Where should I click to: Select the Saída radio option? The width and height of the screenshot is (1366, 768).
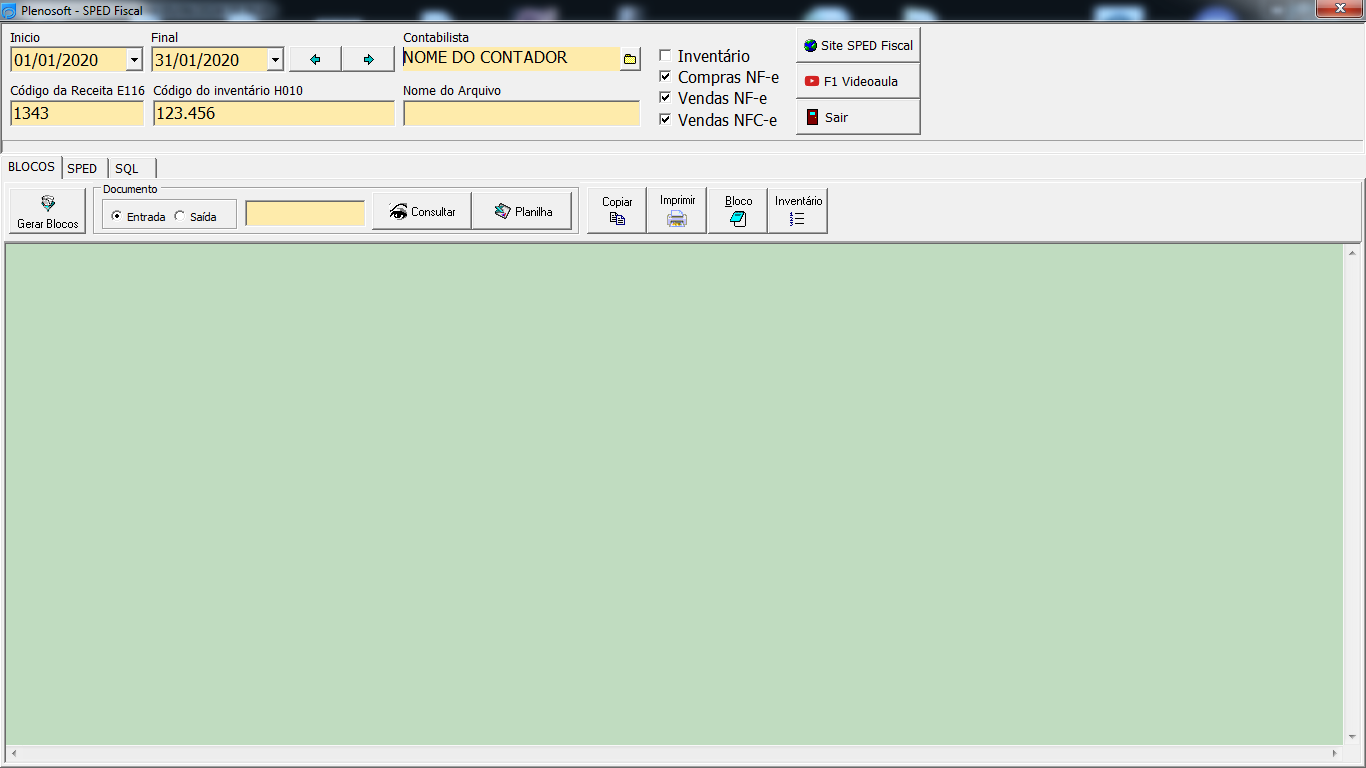180,216
